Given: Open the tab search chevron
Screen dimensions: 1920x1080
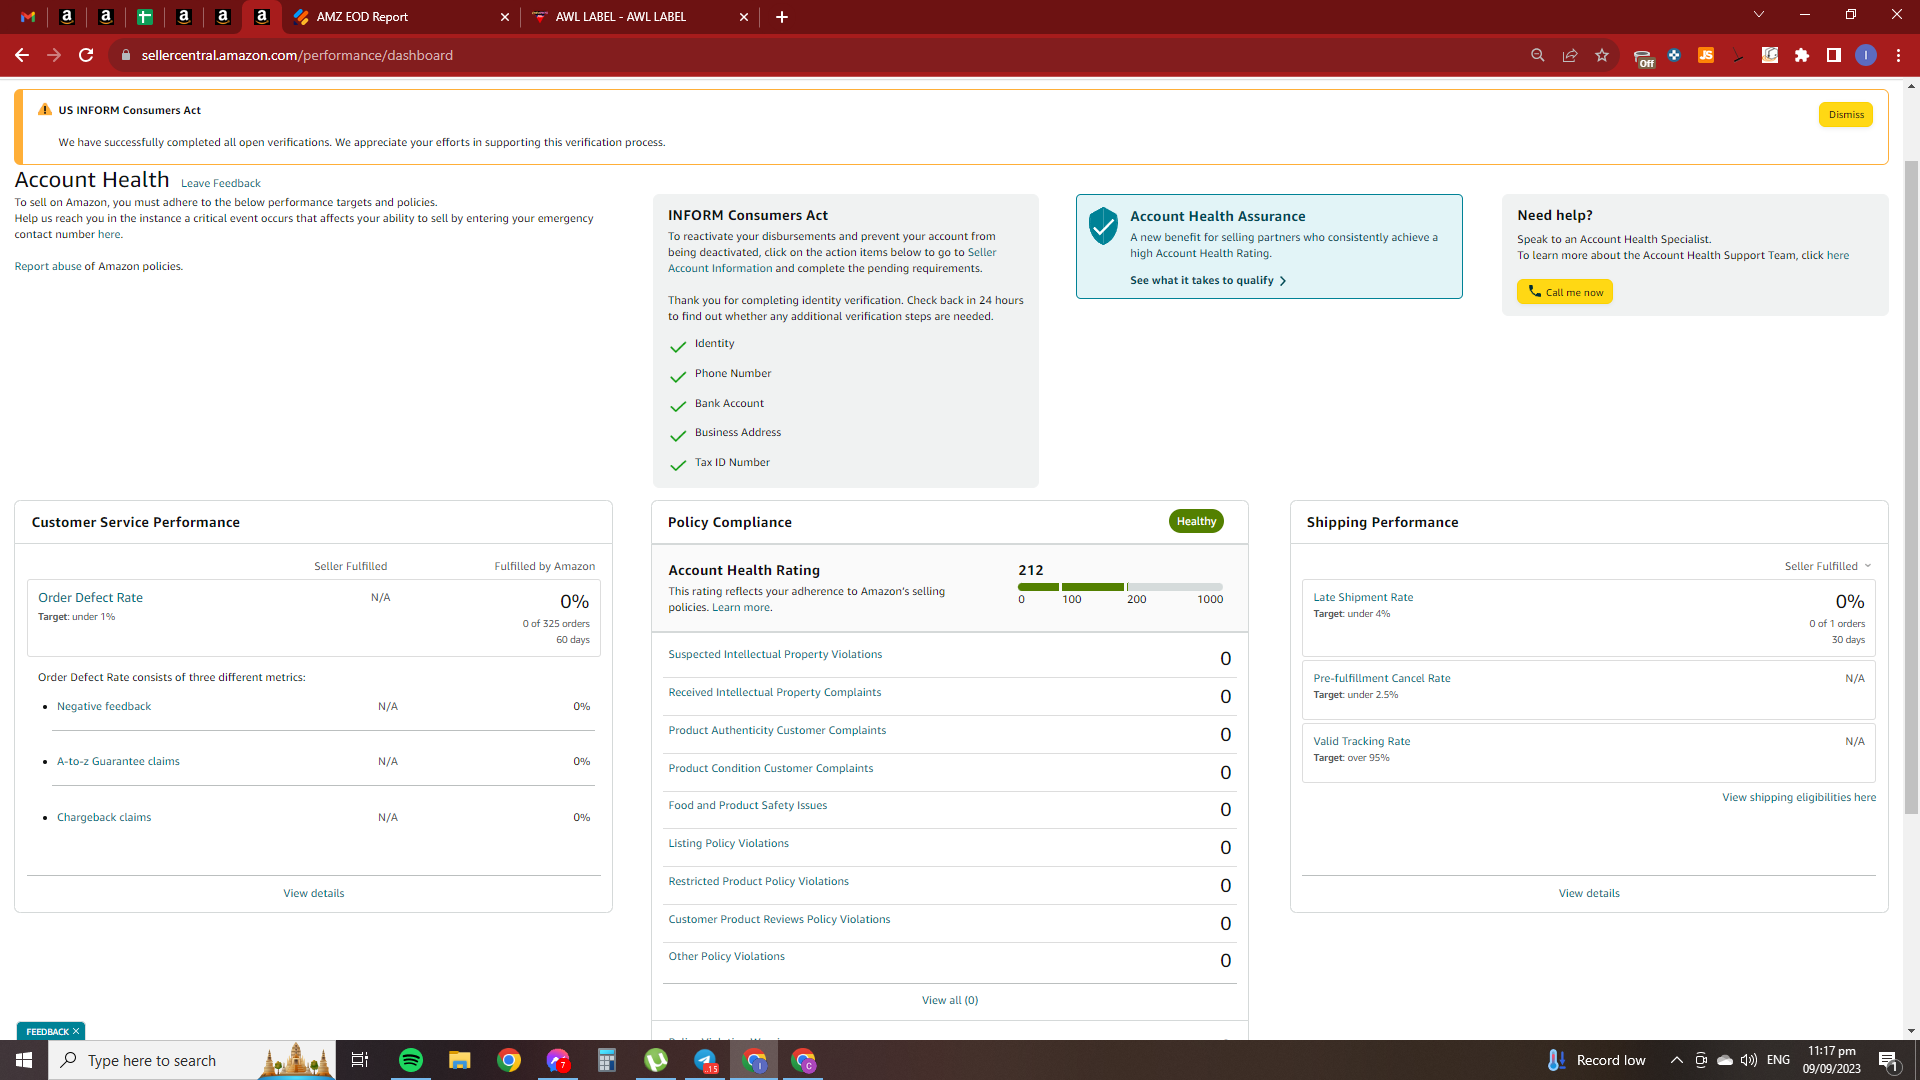Looking at the screenshot, I should pyautogui.click(x=1759, y=15).
